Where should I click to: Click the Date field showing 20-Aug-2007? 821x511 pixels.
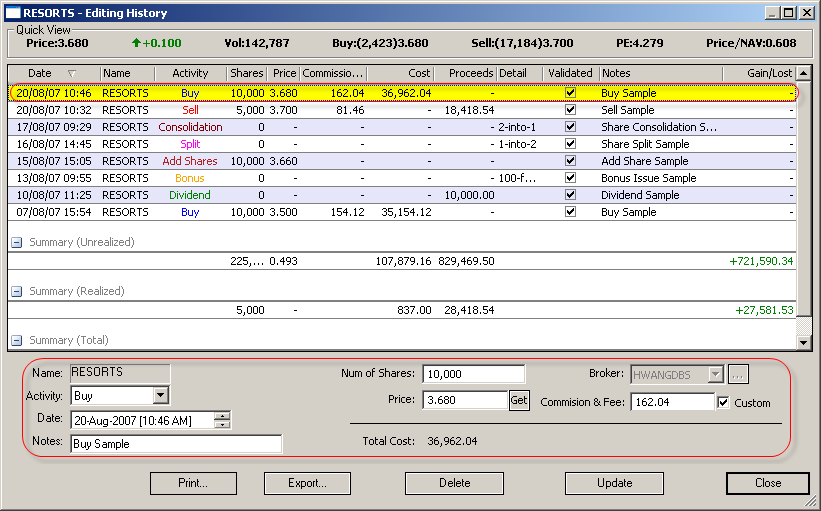[142, 420]
